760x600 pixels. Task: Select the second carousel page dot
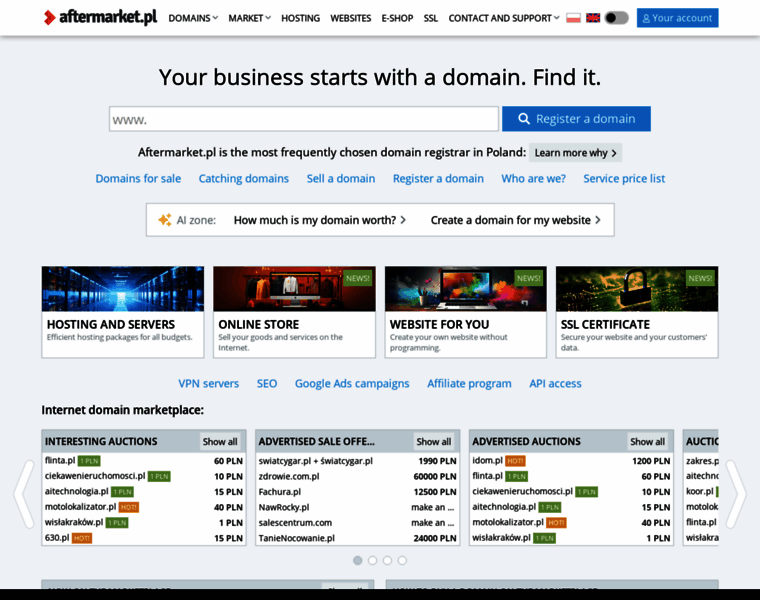click(x=372, y=561)
